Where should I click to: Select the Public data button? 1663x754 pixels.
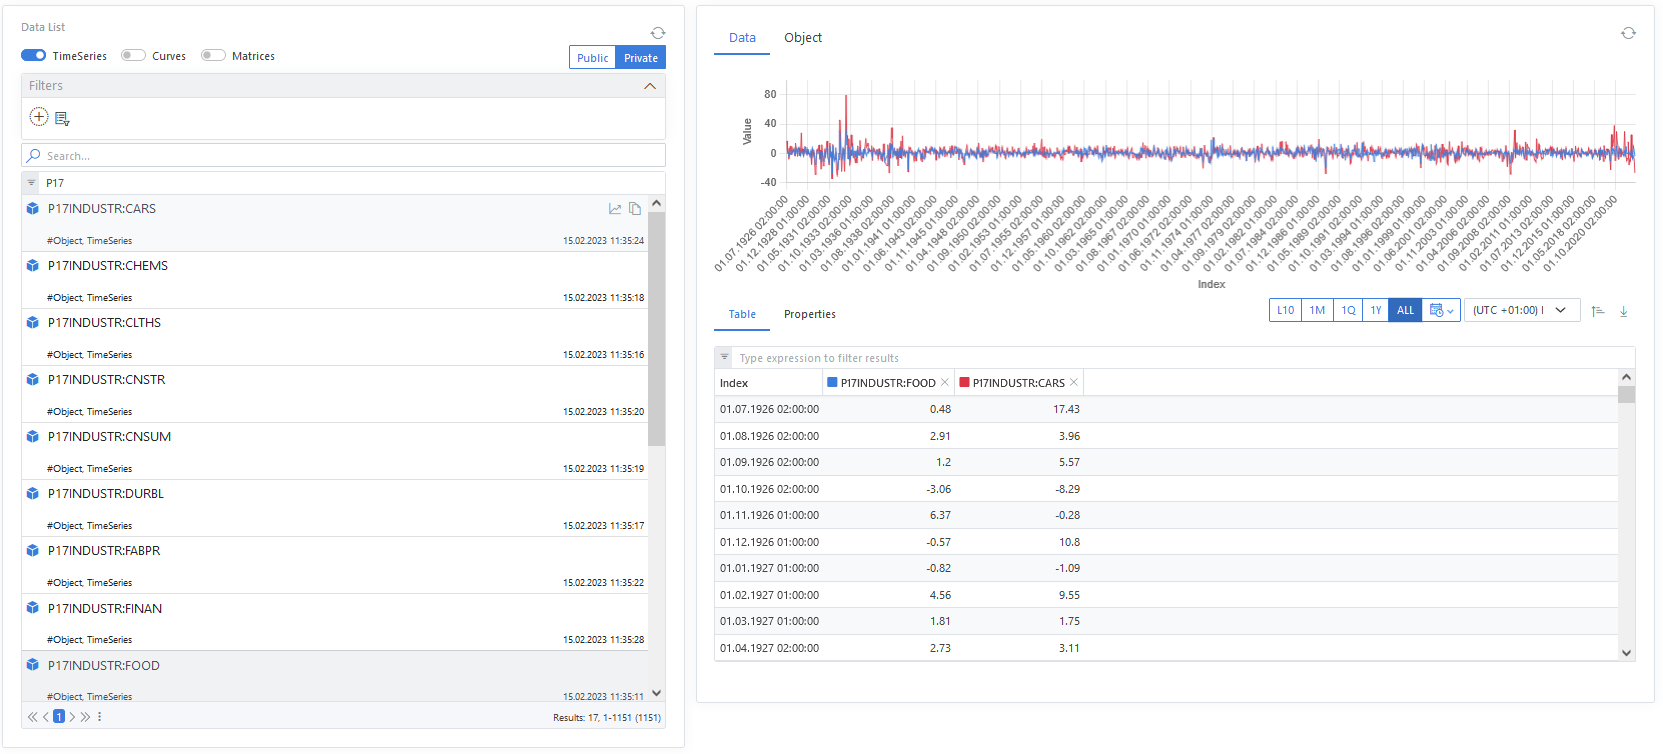click(x=592, y=58)
